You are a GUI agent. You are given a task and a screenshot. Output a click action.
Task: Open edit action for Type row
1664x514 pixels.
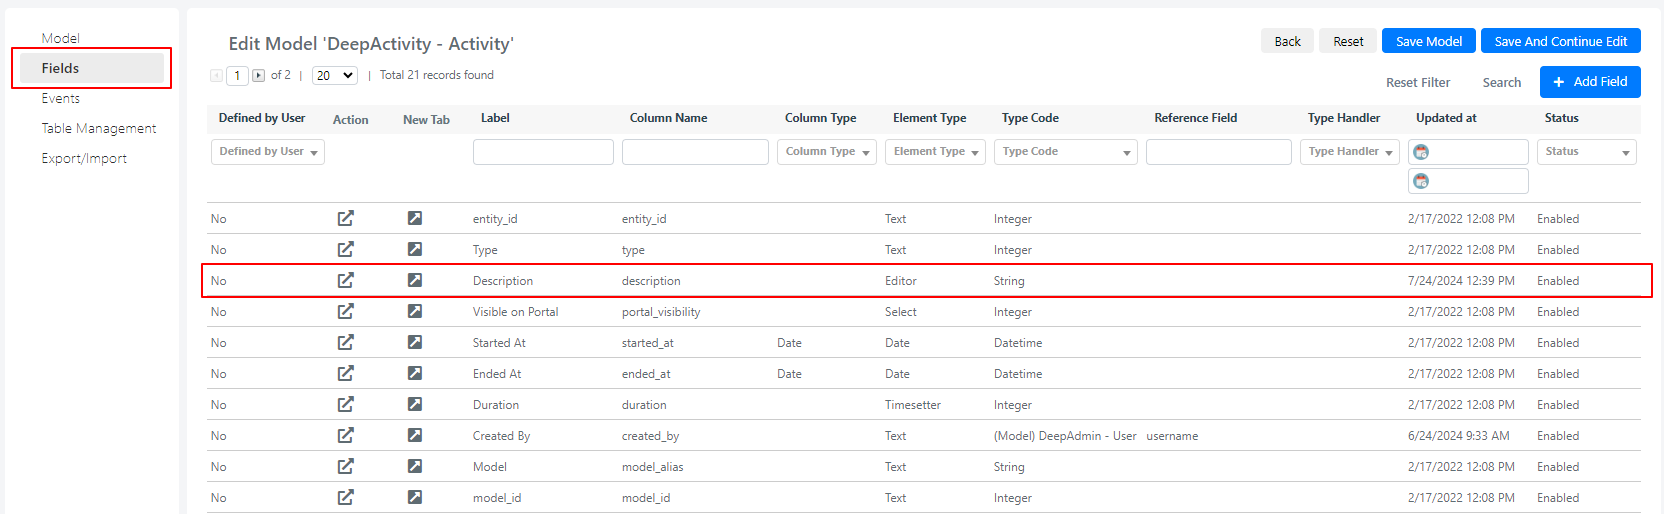346,249
